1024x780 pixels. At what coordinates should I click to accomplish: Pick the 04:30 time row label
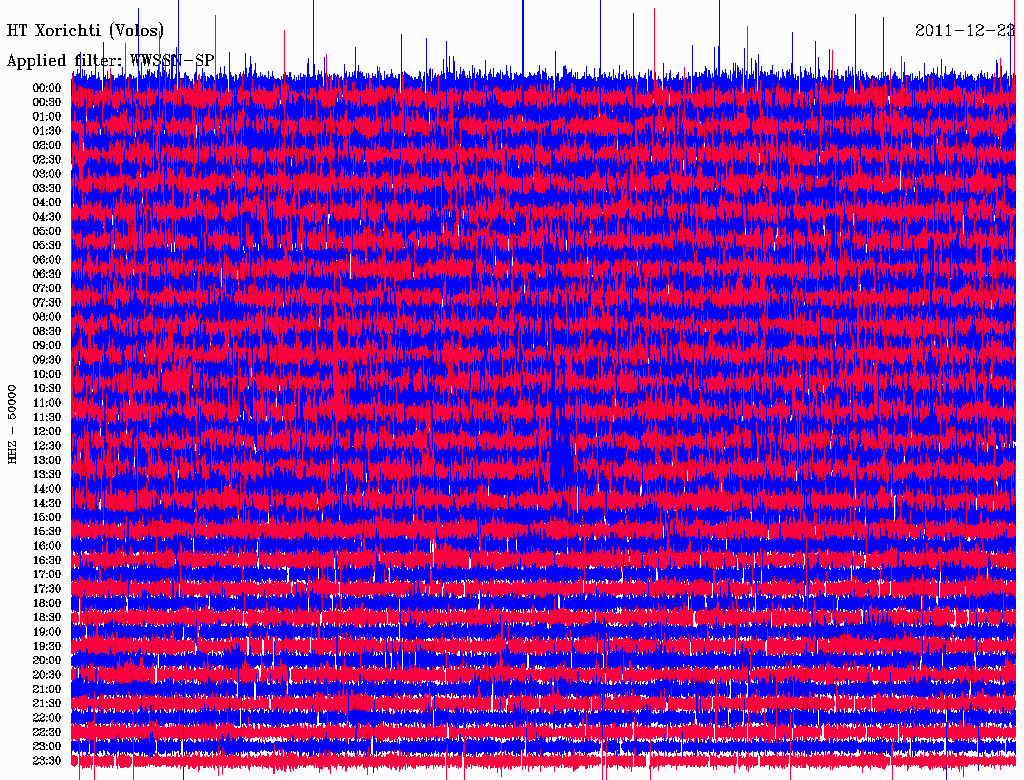click(x=47, y=217)
